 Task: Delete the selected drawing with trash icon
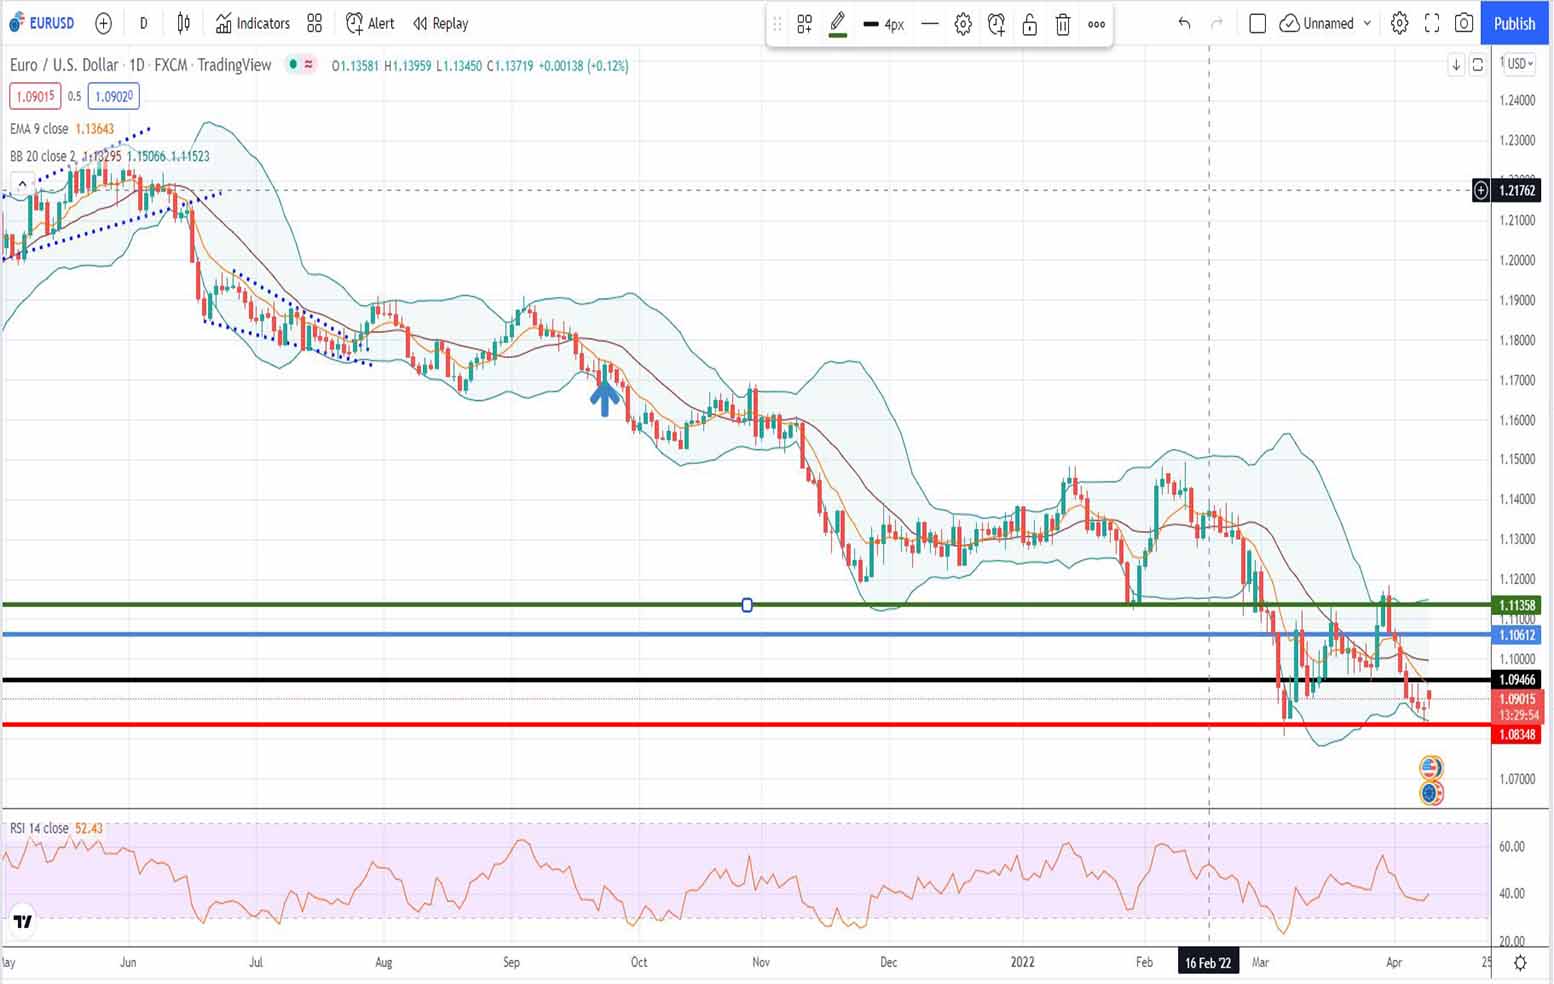point(1063,24)
